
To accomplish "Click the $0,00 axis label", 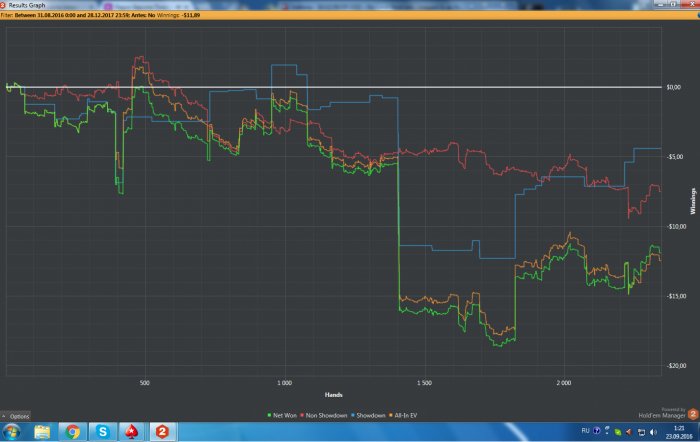I will coord(674,87).
